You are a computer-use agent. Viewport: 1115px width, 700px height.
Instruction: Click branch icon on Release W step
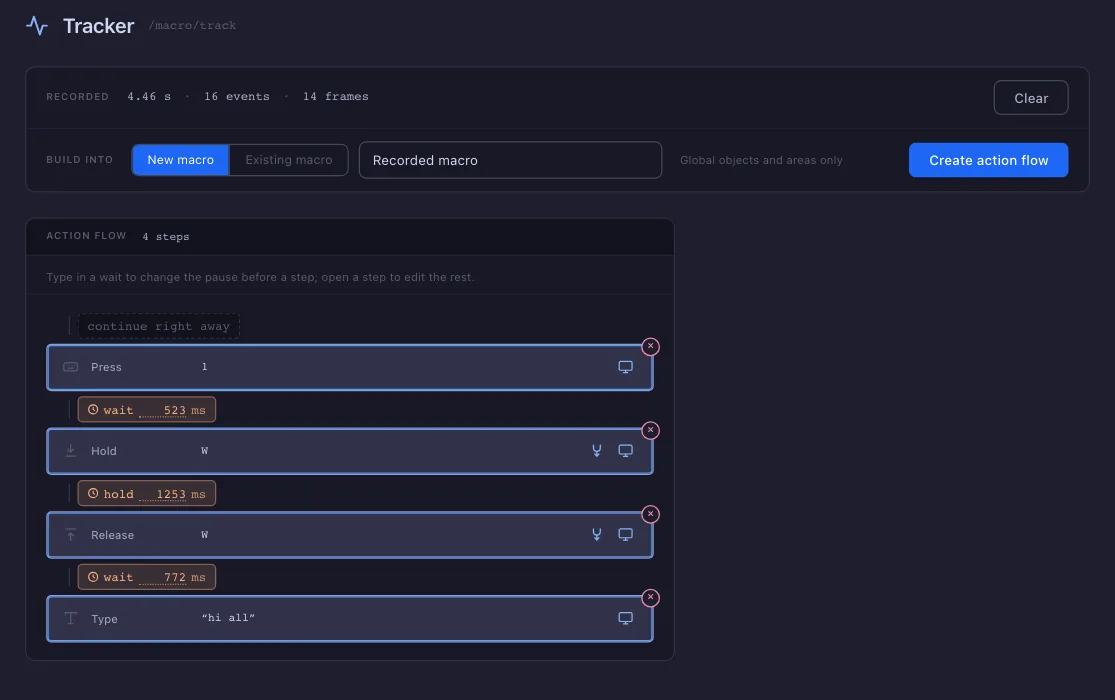pyautogui.click(x=597, y=535)
